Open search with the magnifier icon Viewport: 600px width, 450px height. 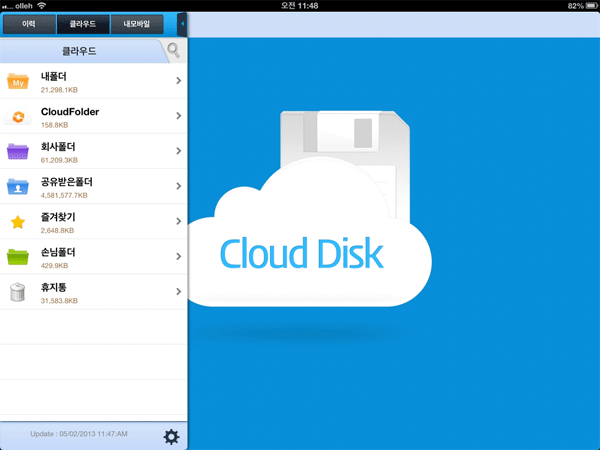tap(174, 50)
